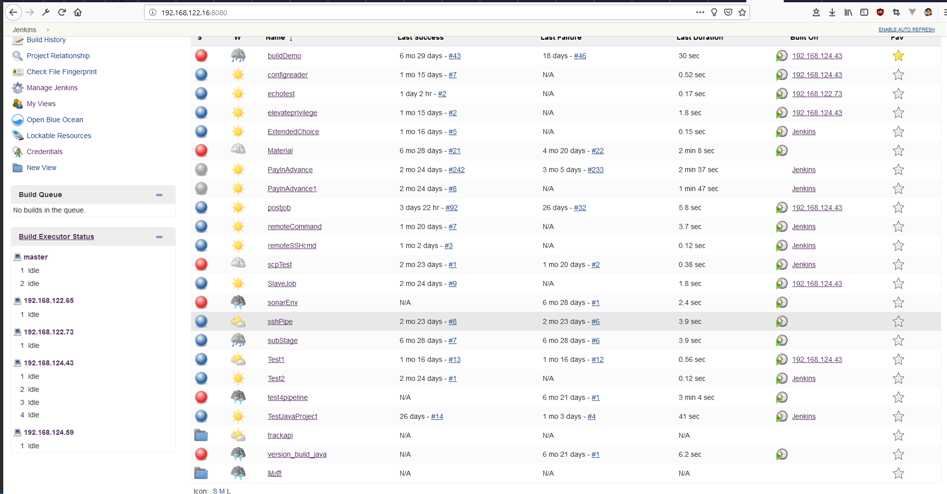Open Lockable Resources from the sidebar
947x494 pixels.
[59, 136]
